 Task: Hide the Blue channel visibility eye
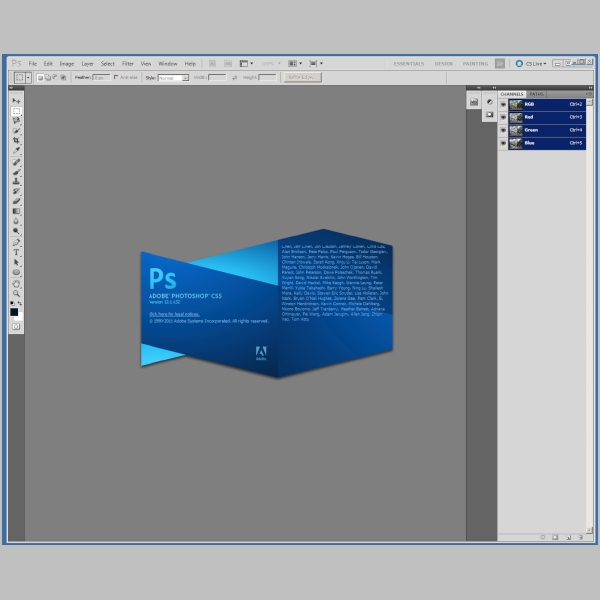click(503, 143)
